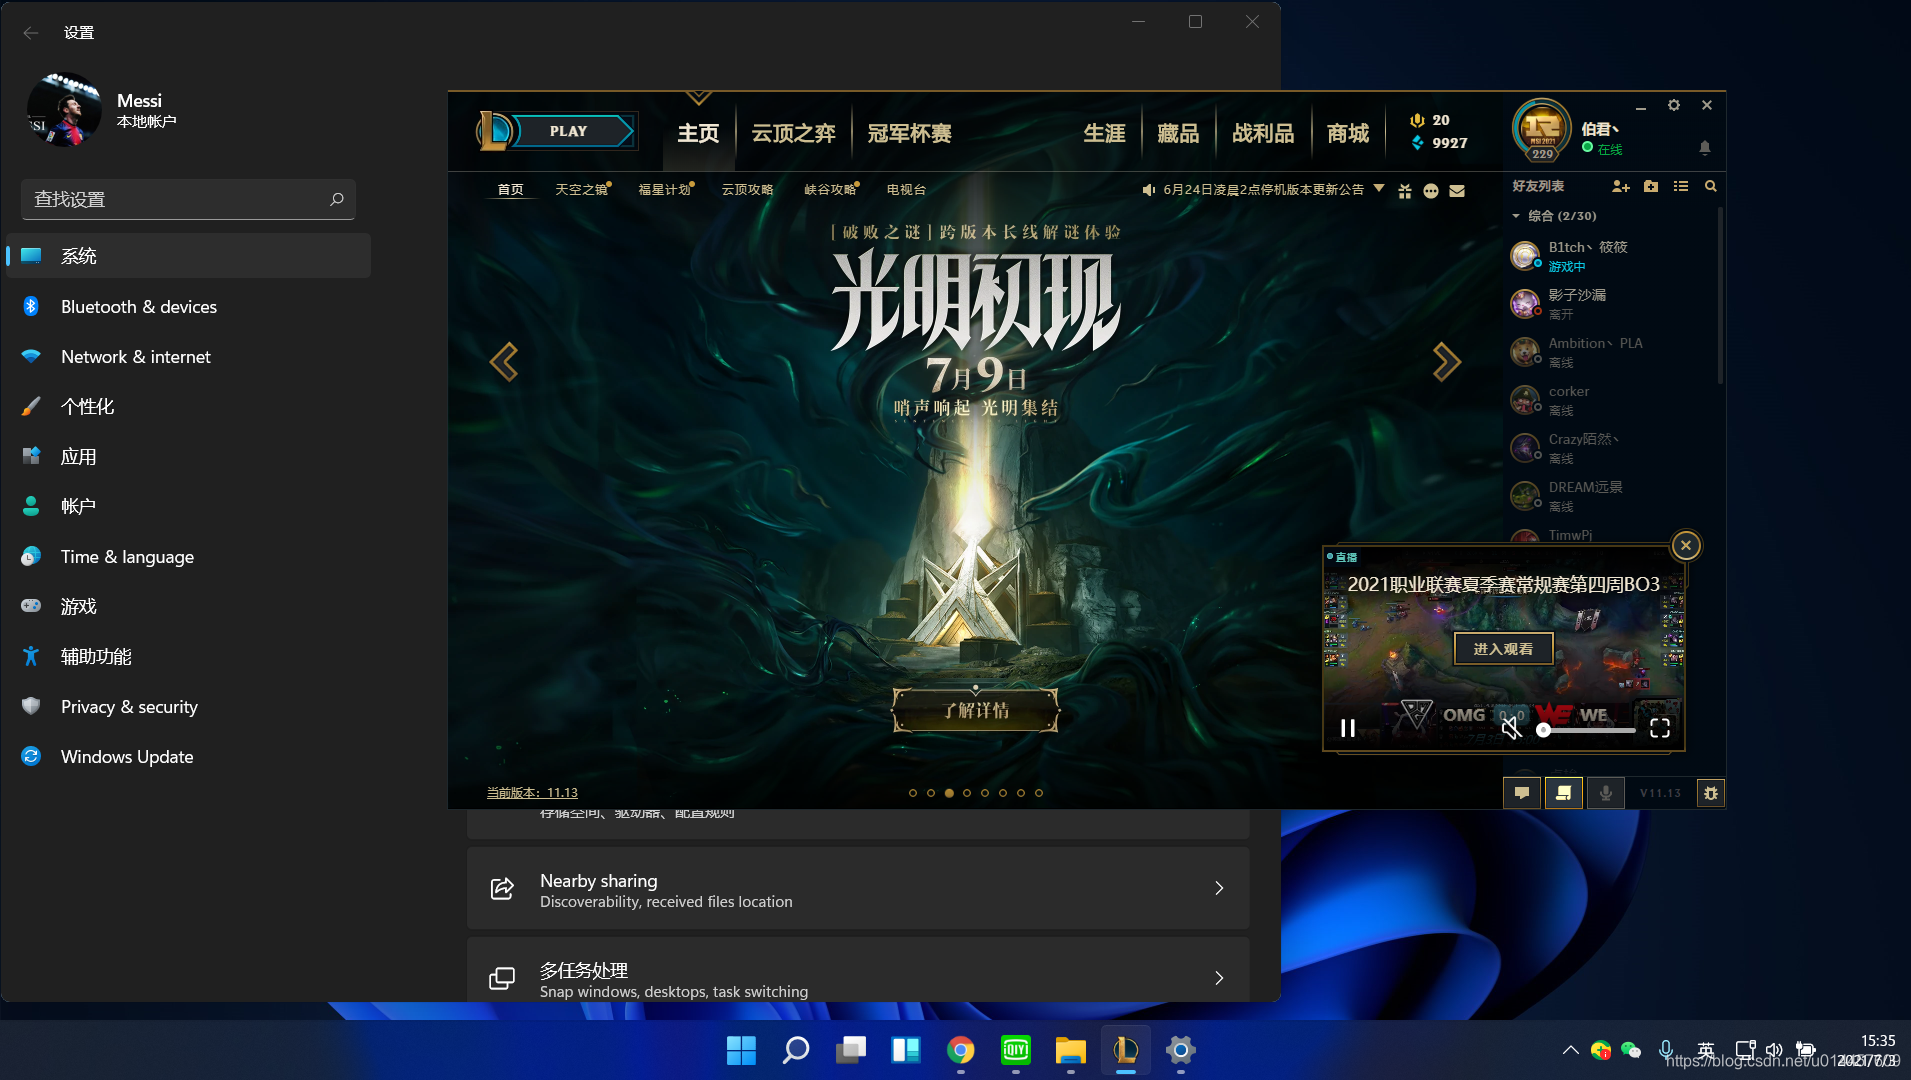
Task: Click the player profile avatar level 229
Action: click(x=1542, y=129)
